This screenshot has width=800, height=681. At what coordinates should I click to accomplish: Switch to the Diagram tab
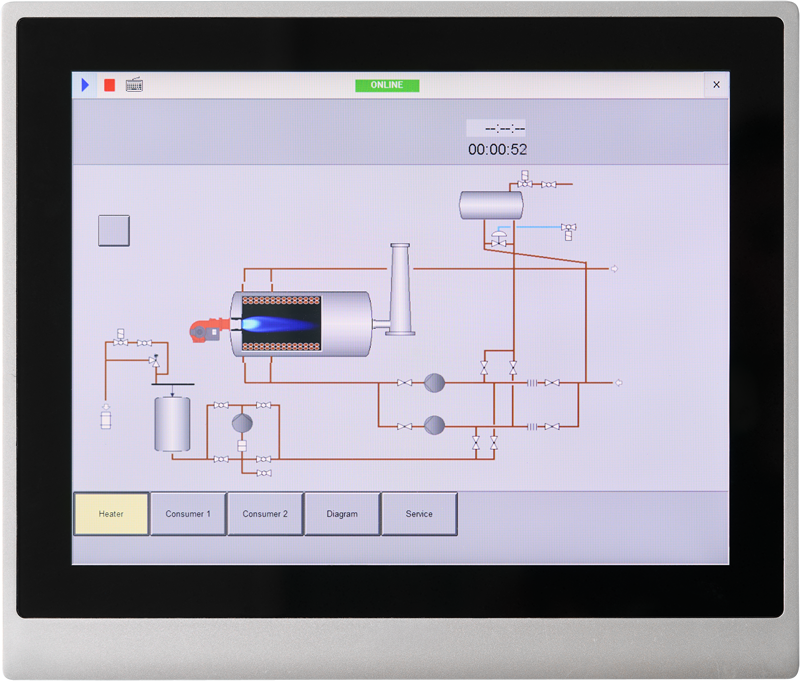coord(343,513)
